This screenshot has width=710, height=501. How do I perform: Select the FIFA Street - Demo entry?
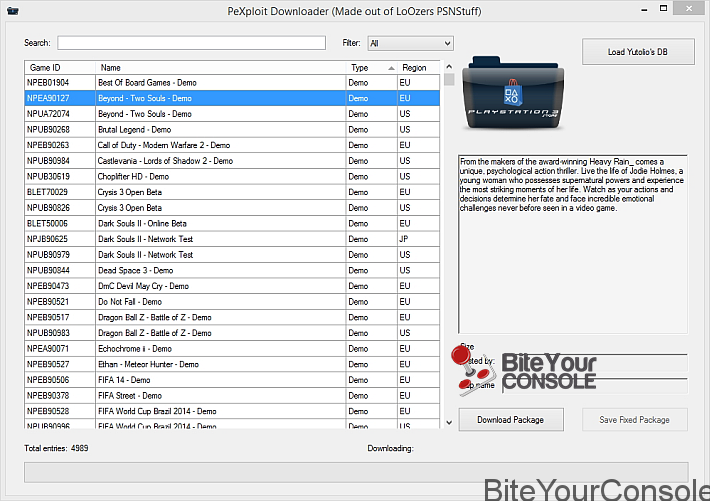pos(232,395)
